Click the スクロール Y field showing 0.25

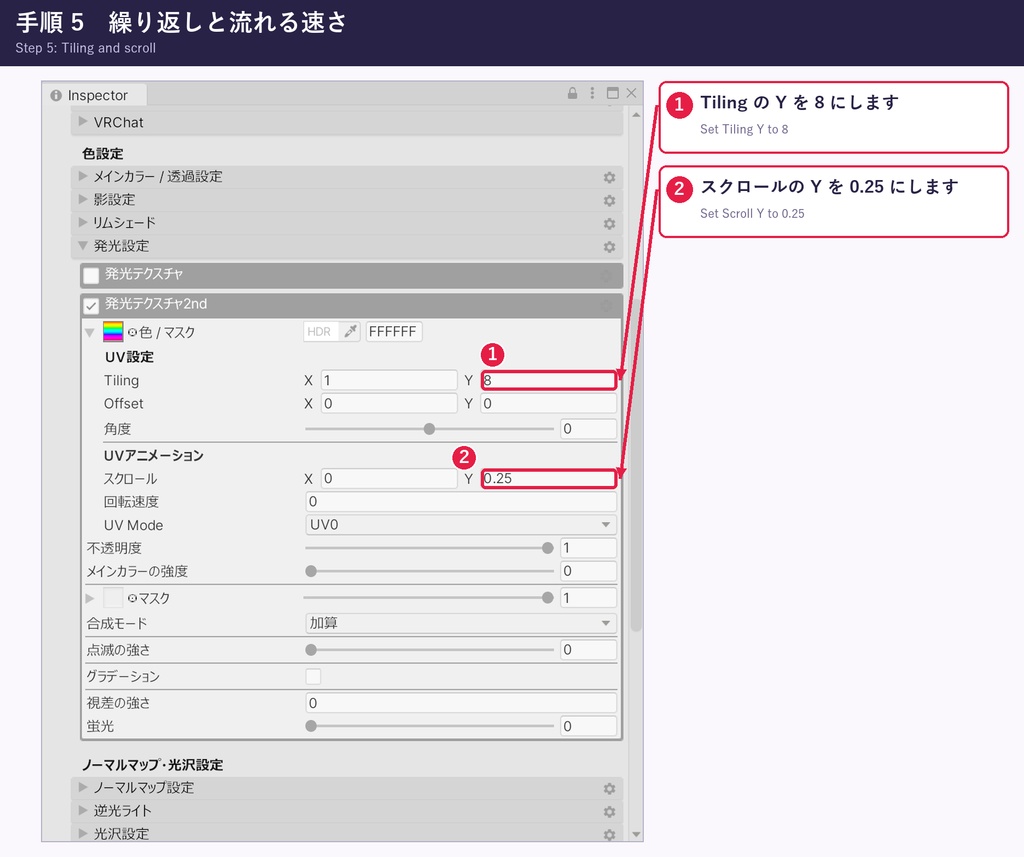[x=549, y=479]
